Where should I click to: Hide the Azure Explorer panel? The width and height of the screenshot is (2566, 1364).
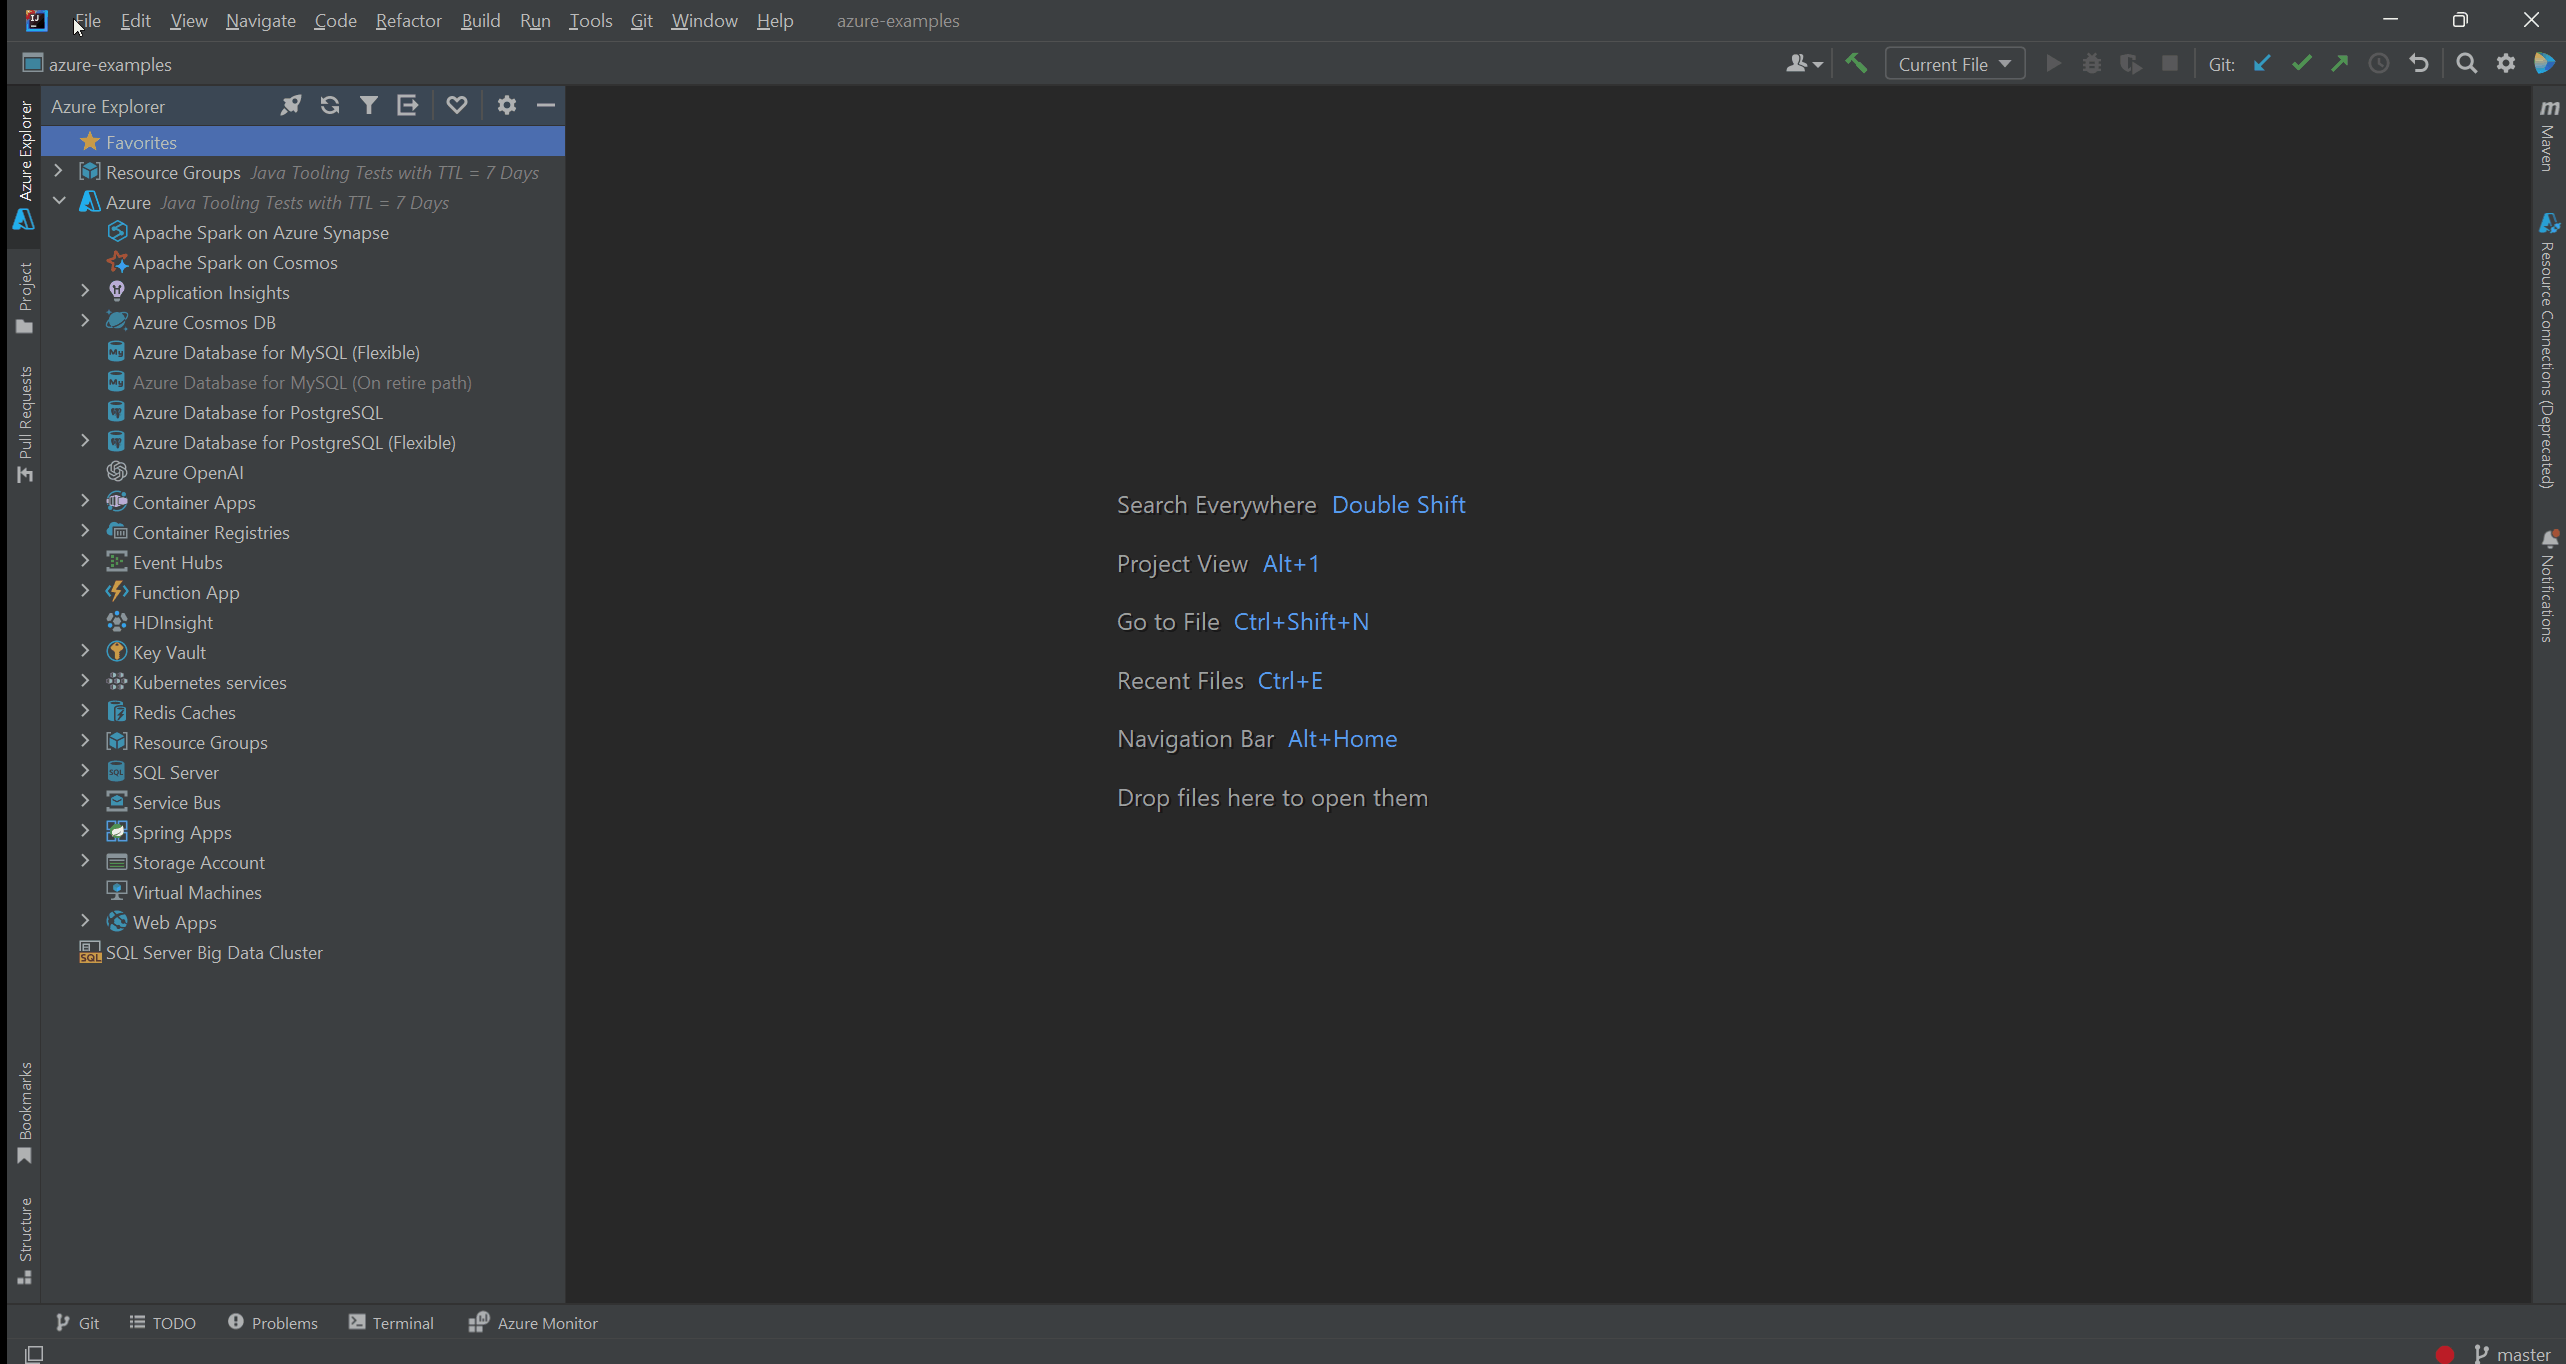546,105
